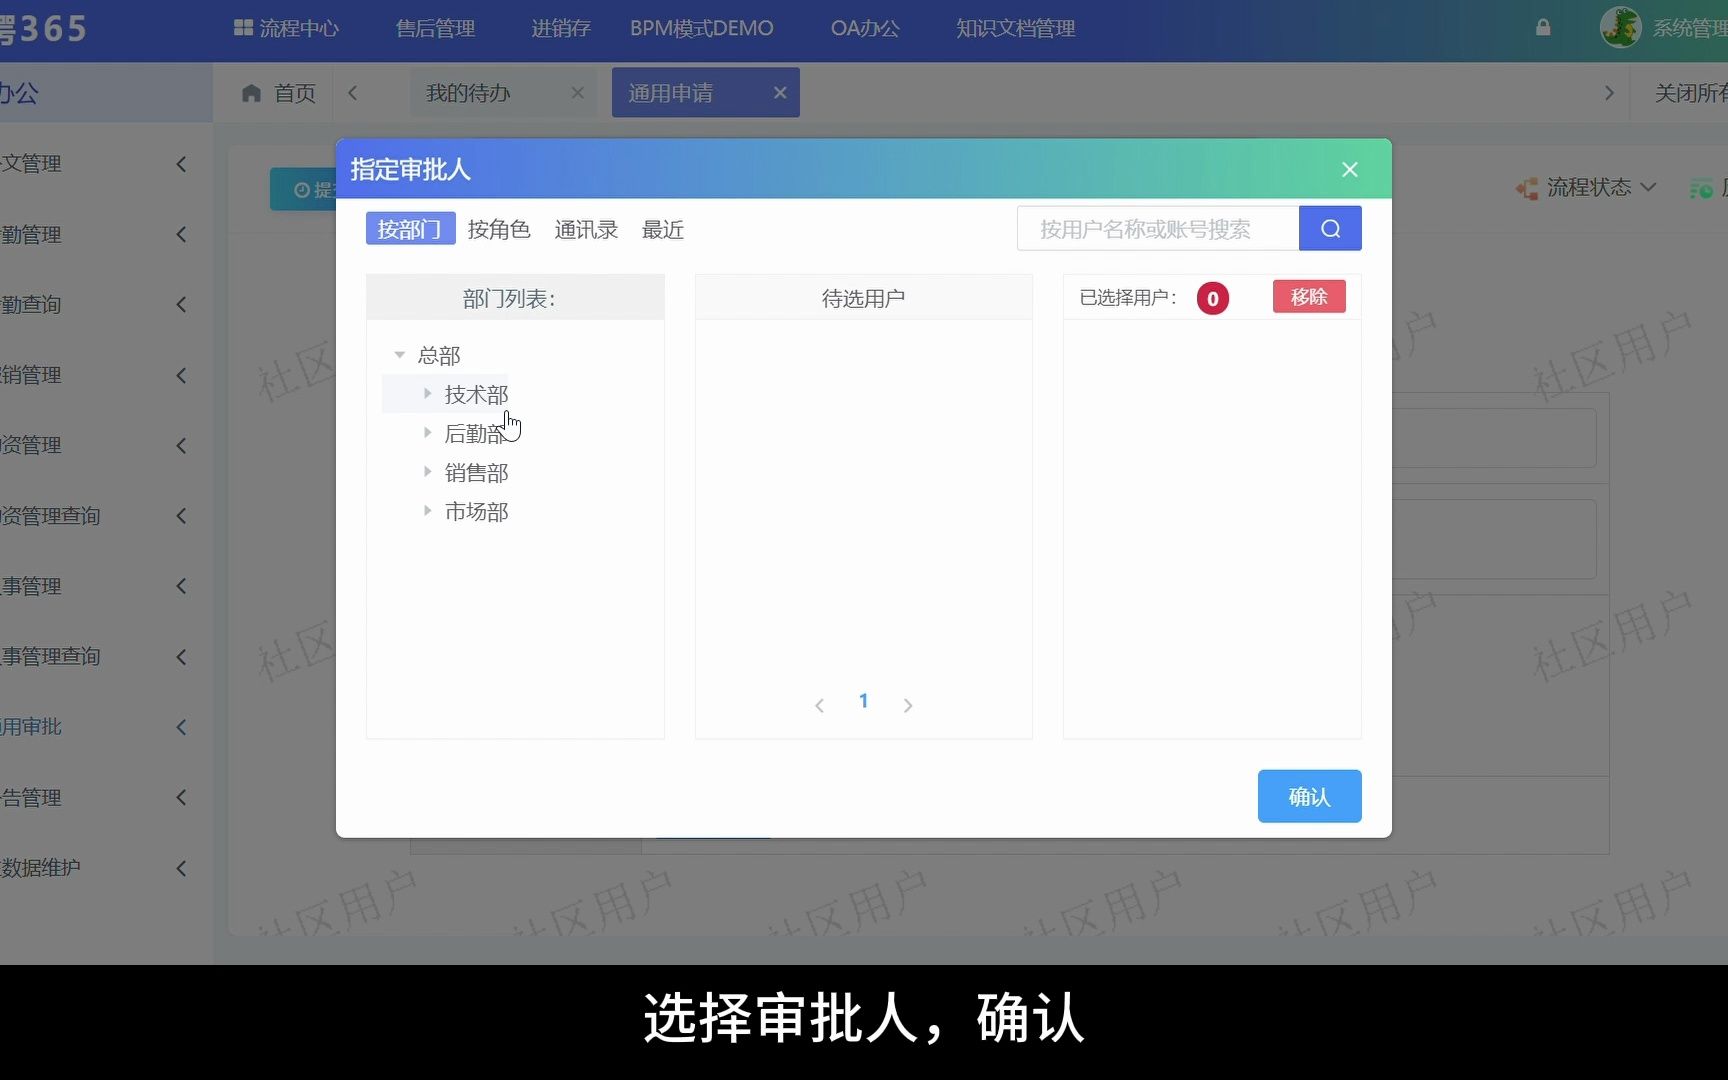Viewport: 1728px width, 1080px height.
Task: Collapse the 总部 department tree
Action: (x=400, y=354)
